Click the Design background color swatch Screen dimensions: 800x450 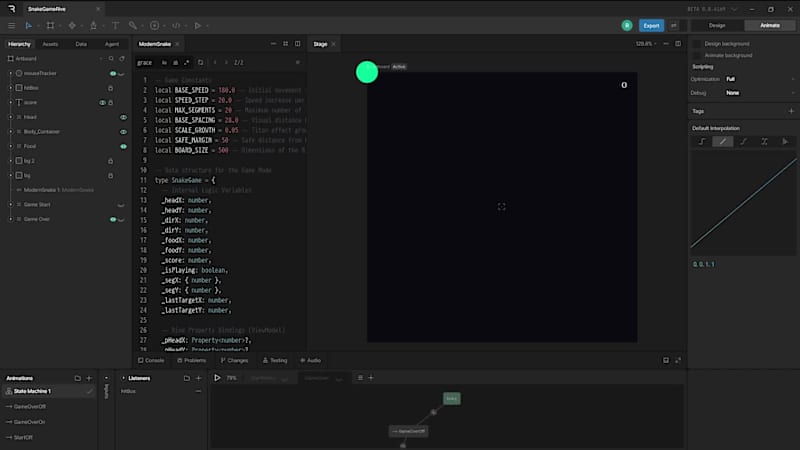[697, 44]
